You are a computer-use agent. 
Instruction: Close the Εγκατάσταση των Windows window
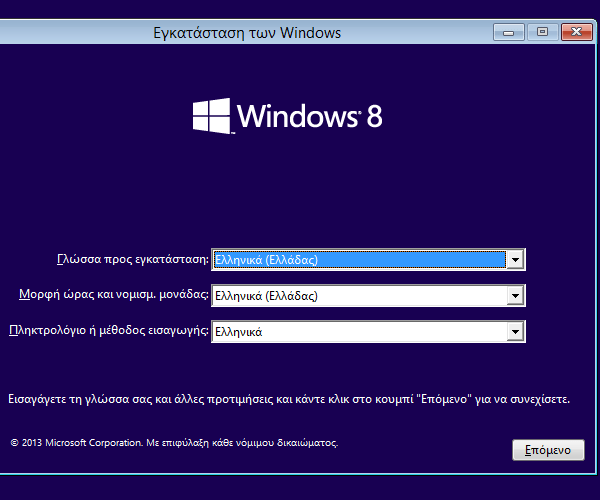[576, 32]
